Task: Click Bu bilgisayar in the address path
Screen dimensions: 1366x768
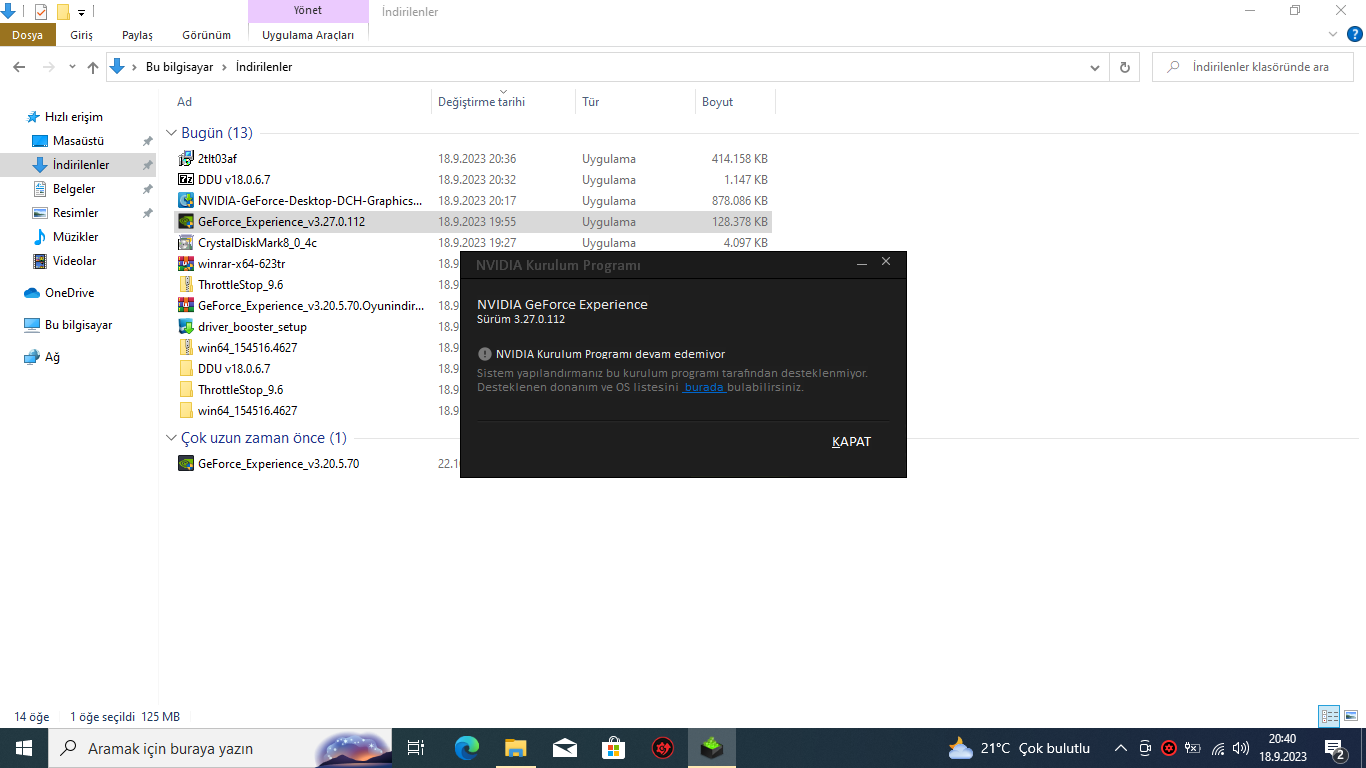Action: [180, 67]
